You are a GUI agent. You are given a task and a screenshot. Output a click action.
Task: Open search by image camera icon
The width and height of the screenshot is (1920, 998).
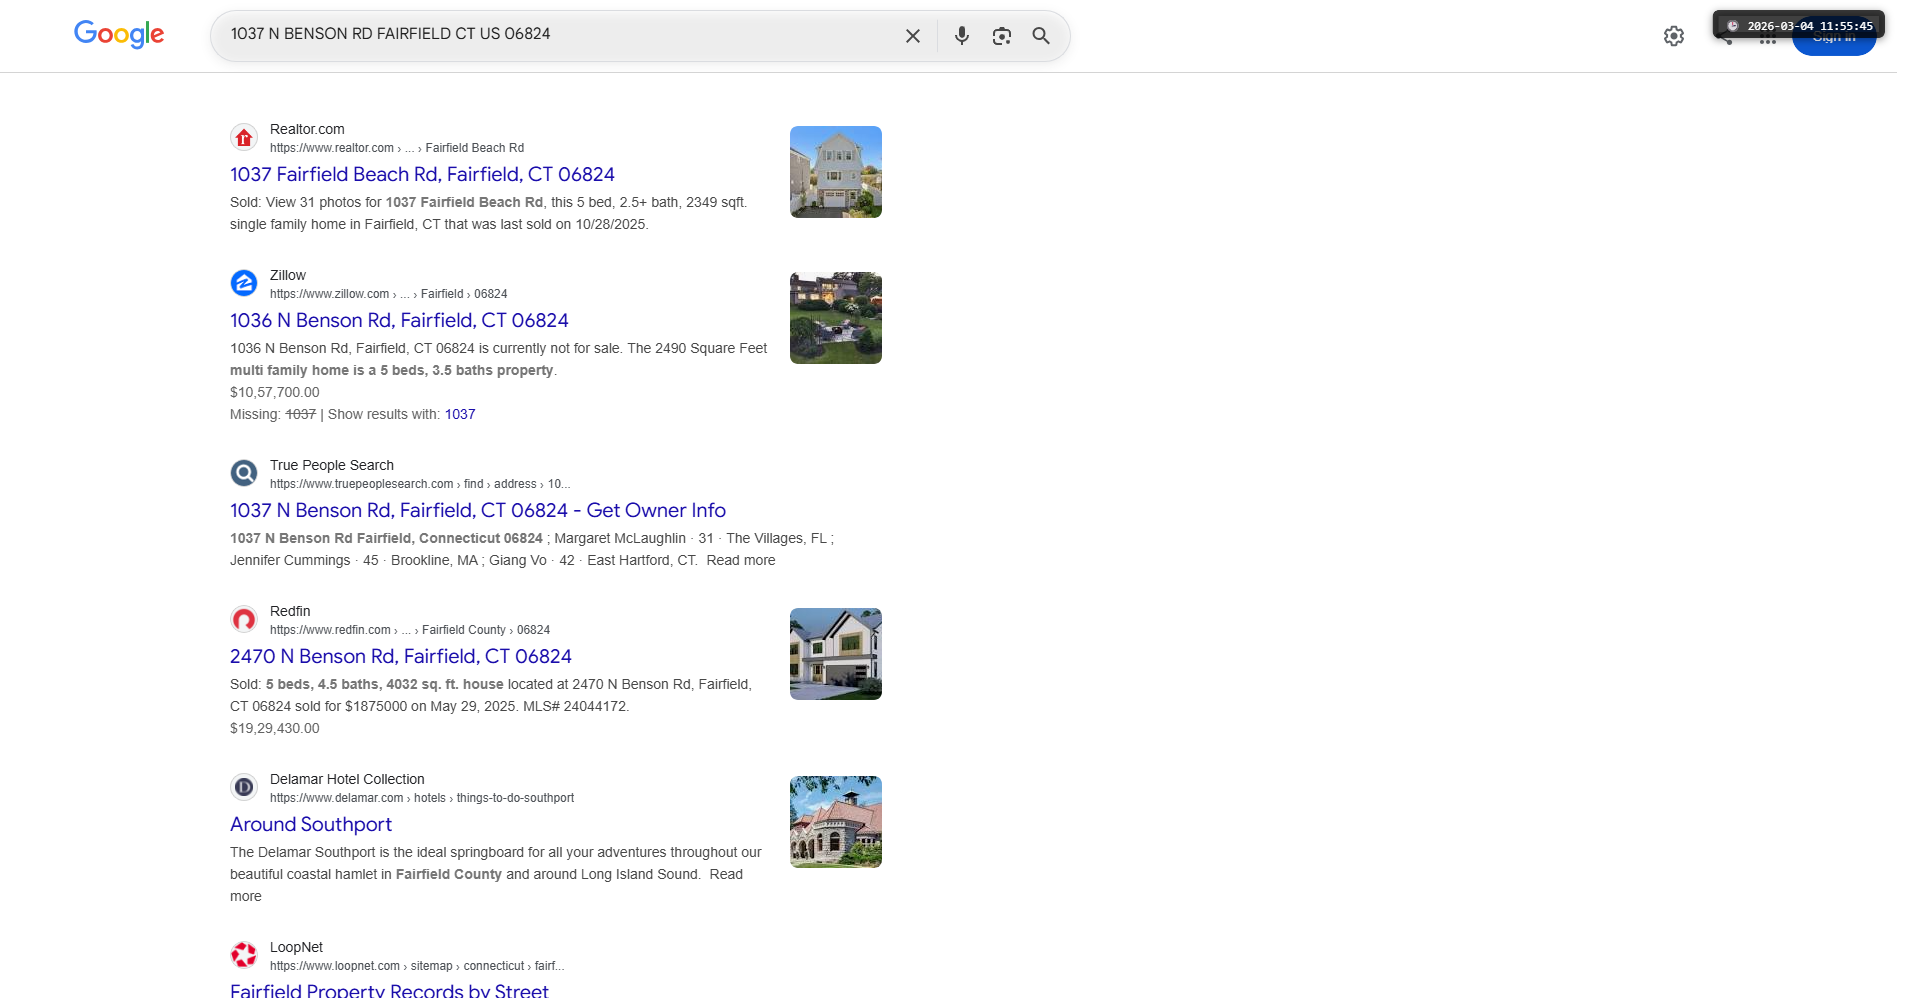(x=1002, y=36)
